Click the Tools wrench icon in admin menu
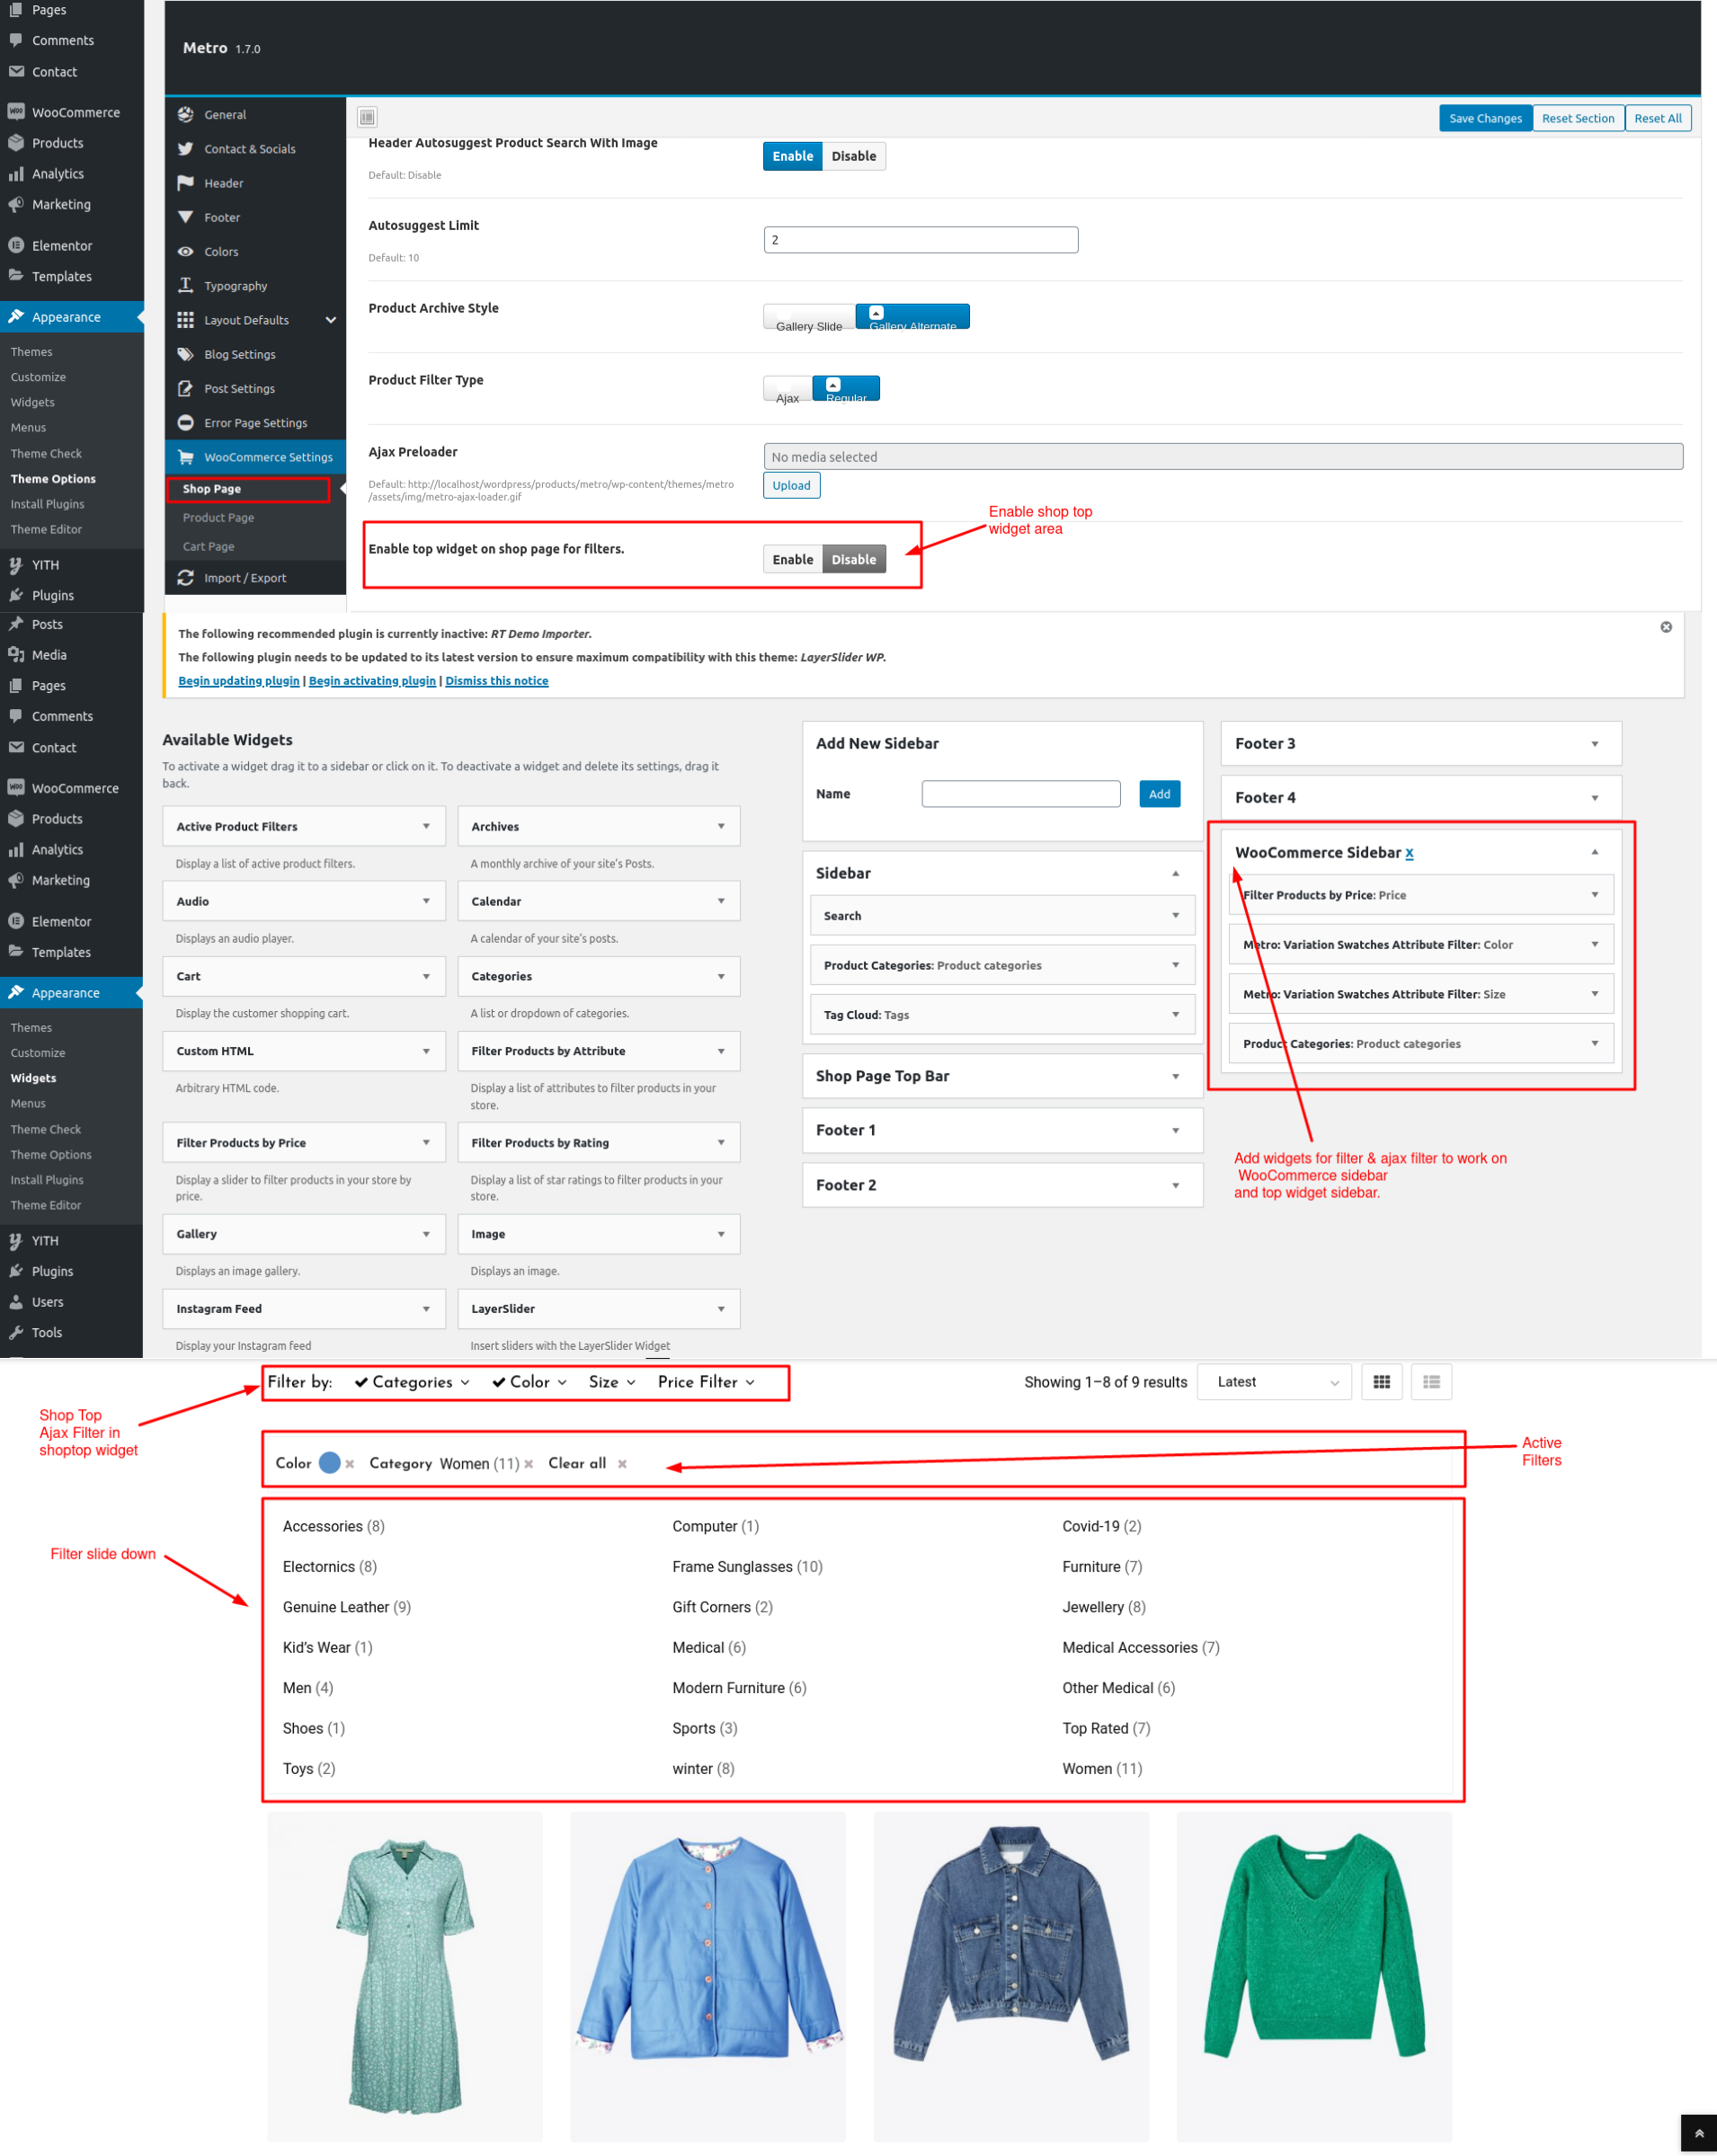1717x2156 pixels. tap(16, 1332)
